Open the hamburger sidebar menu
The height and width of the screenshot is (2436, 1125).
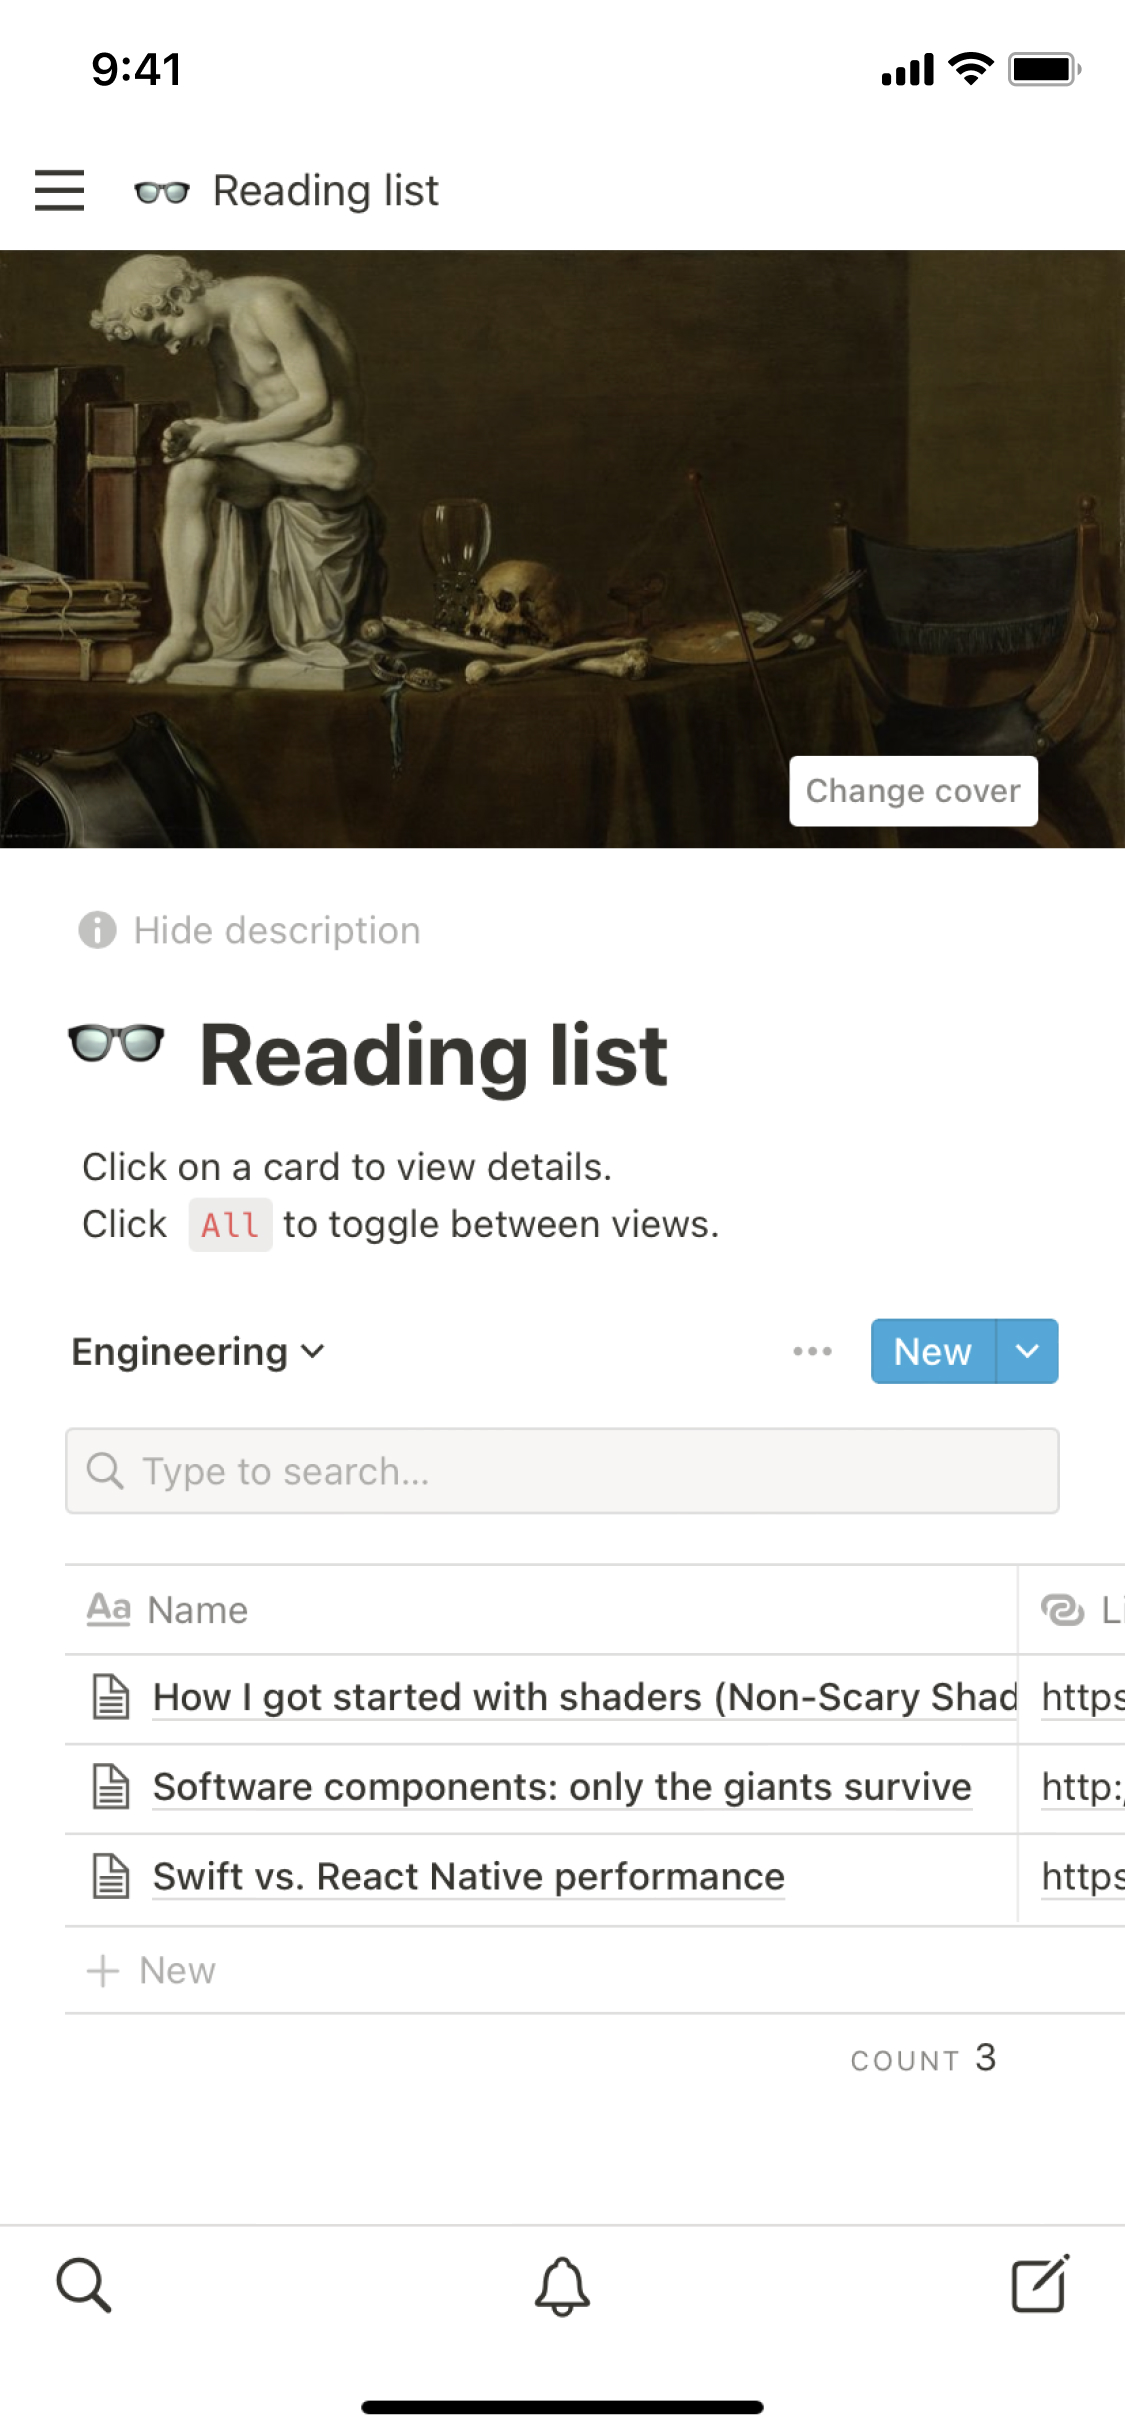coord(59,190)
